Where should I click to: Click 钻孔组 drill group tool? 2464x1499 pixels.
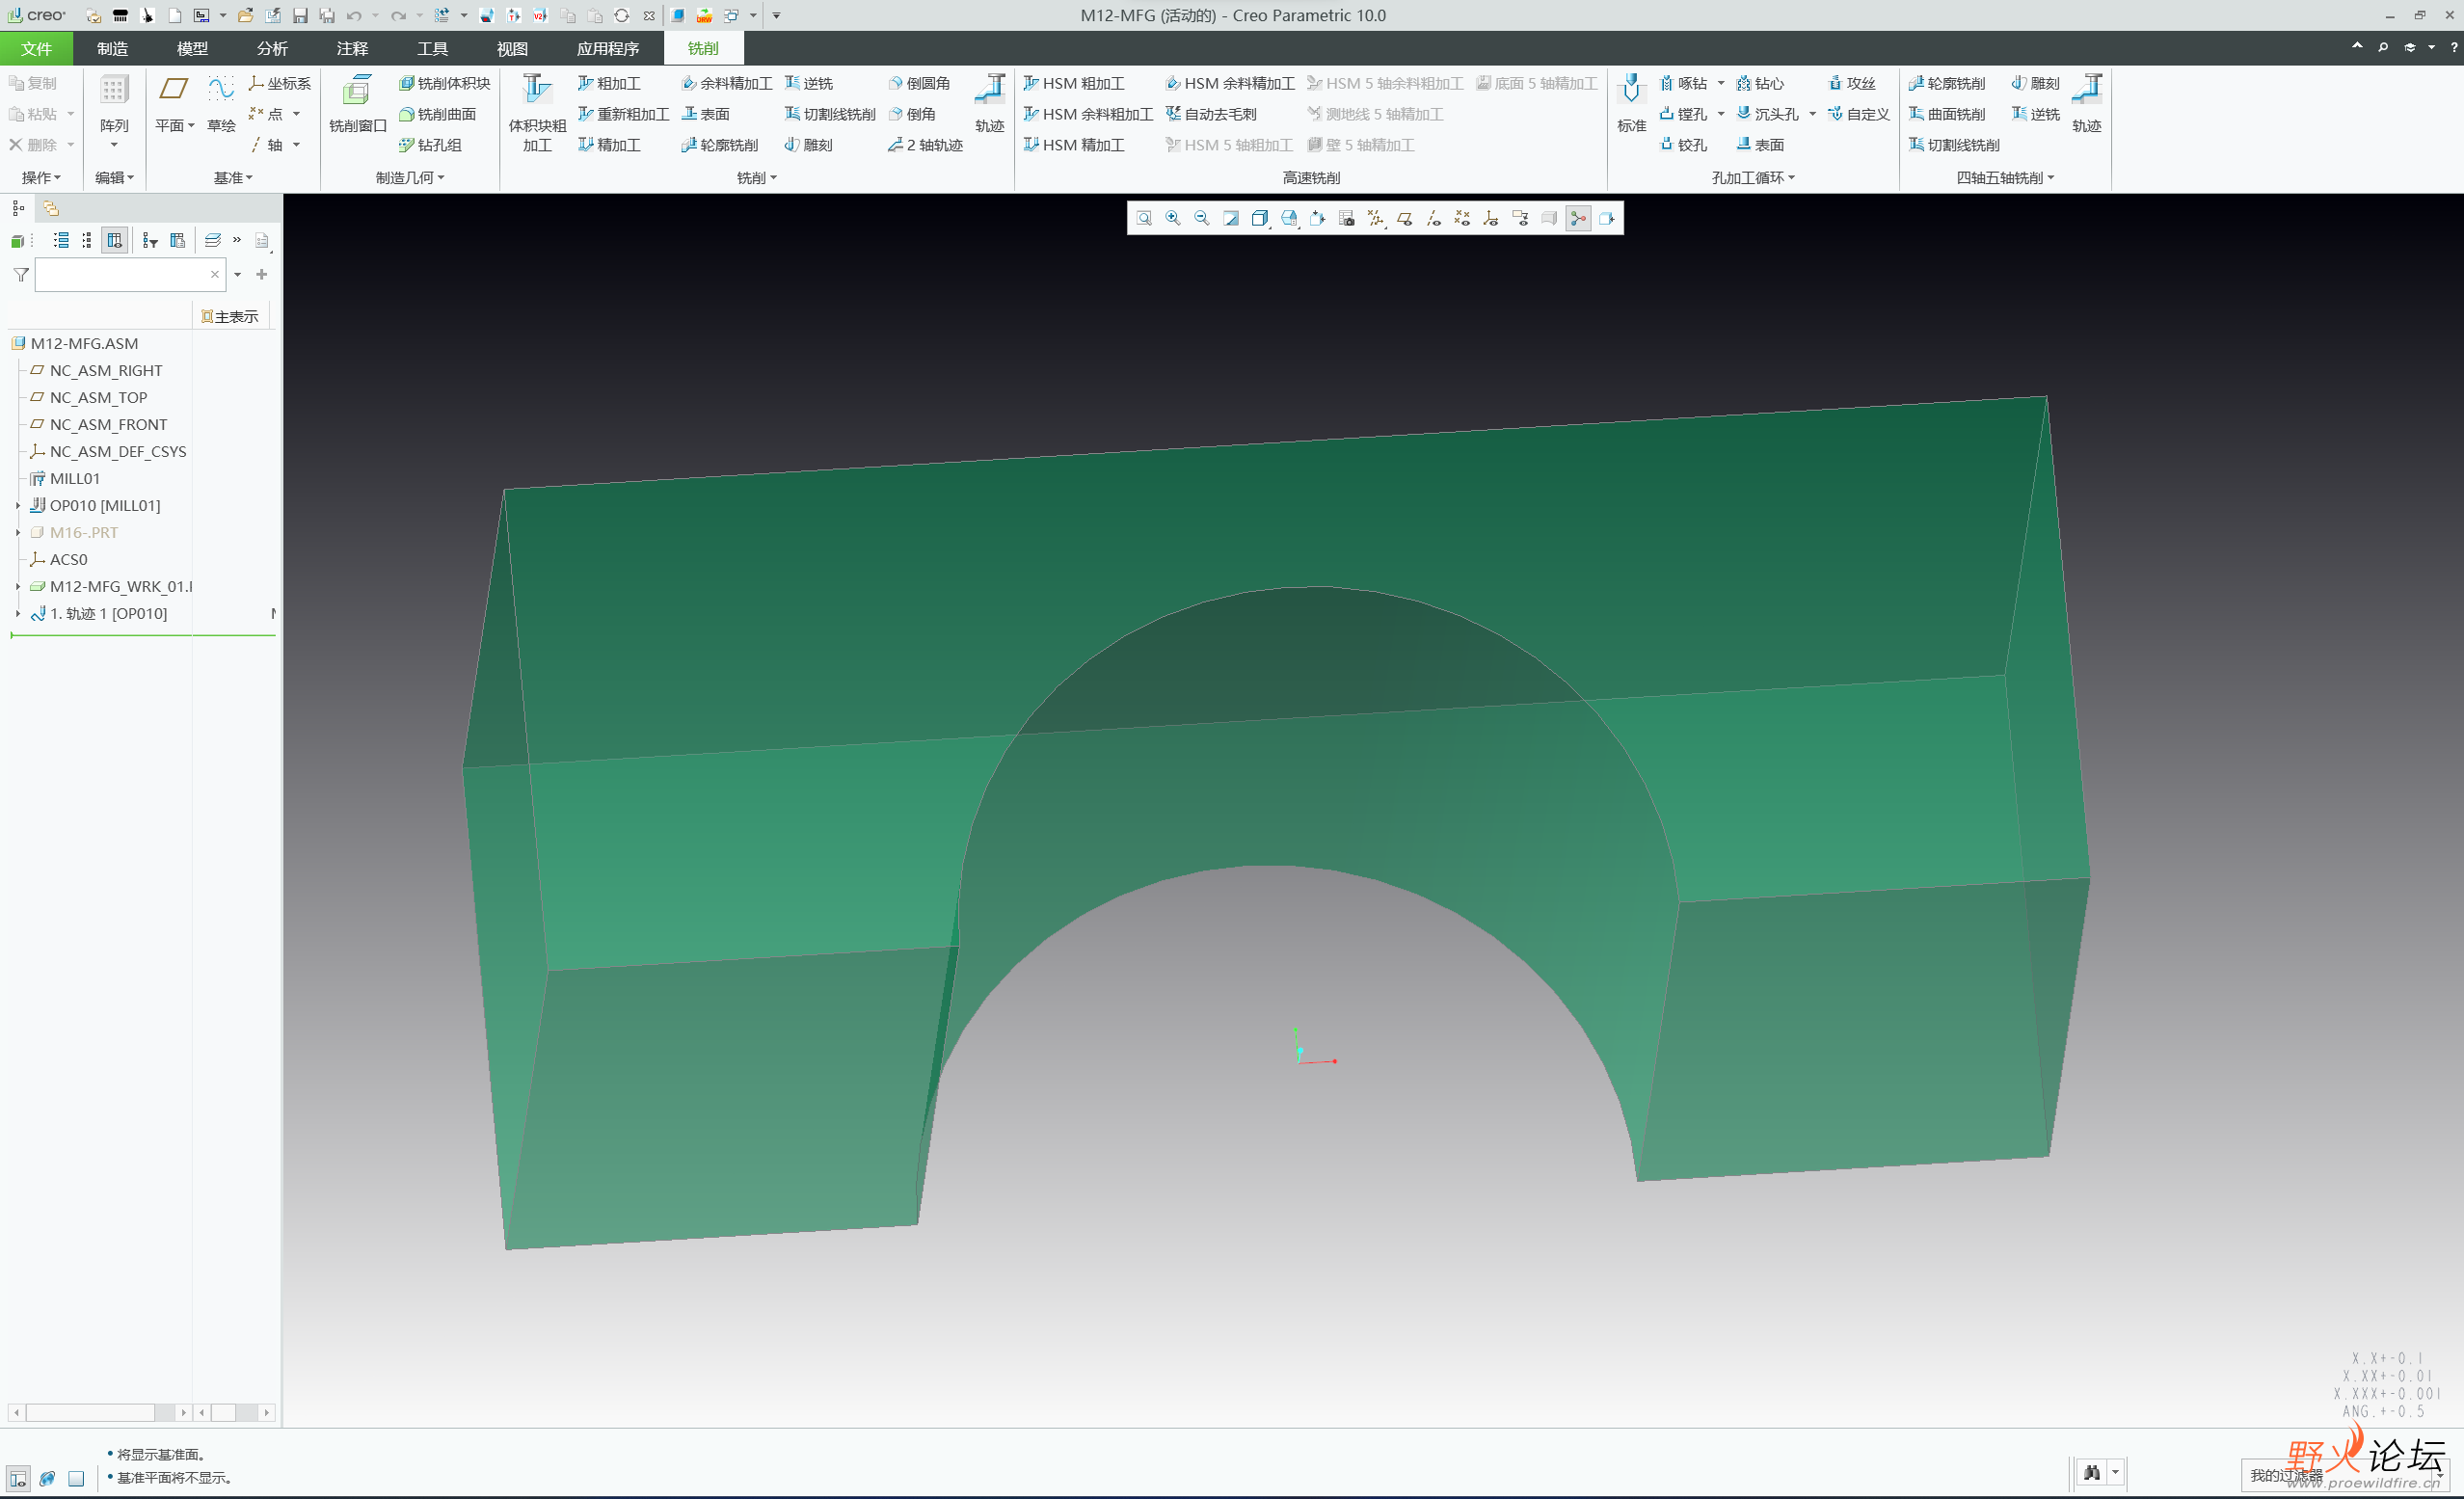430,145
